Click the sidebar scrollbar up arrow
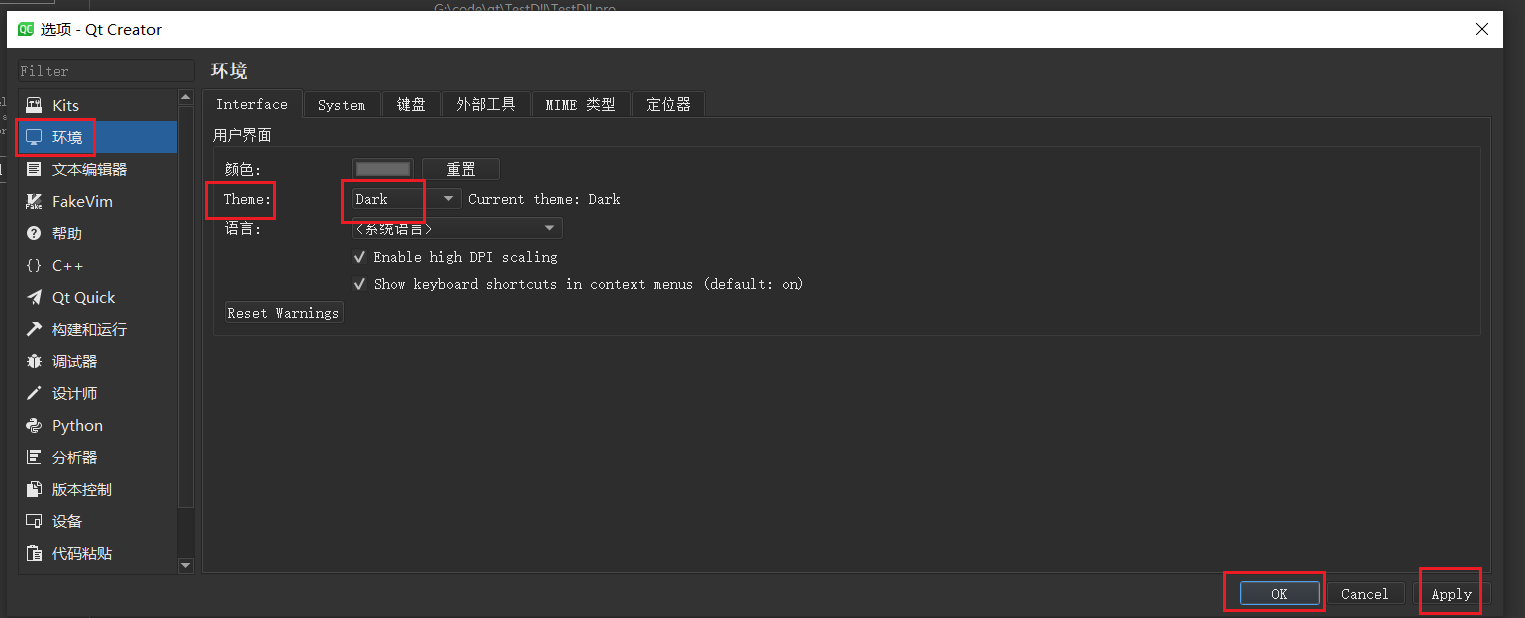Screen dimensions: 1525x618 click(185, 98)
